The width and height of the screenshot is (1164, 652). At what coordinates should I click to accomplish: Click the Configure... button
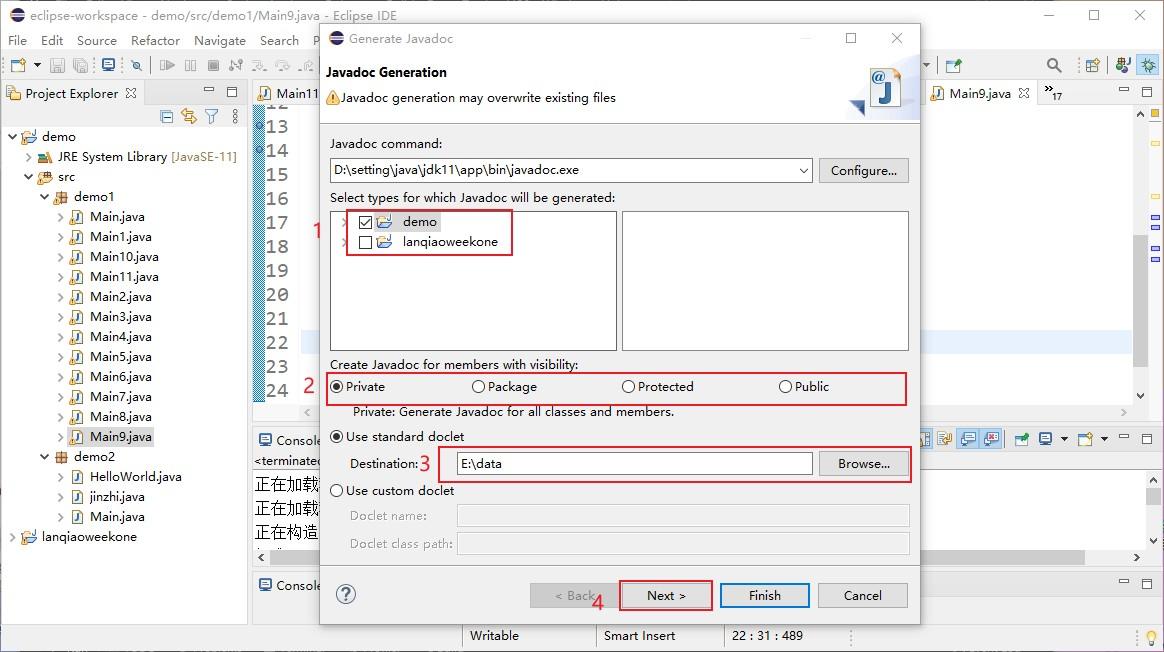point(863,171)
